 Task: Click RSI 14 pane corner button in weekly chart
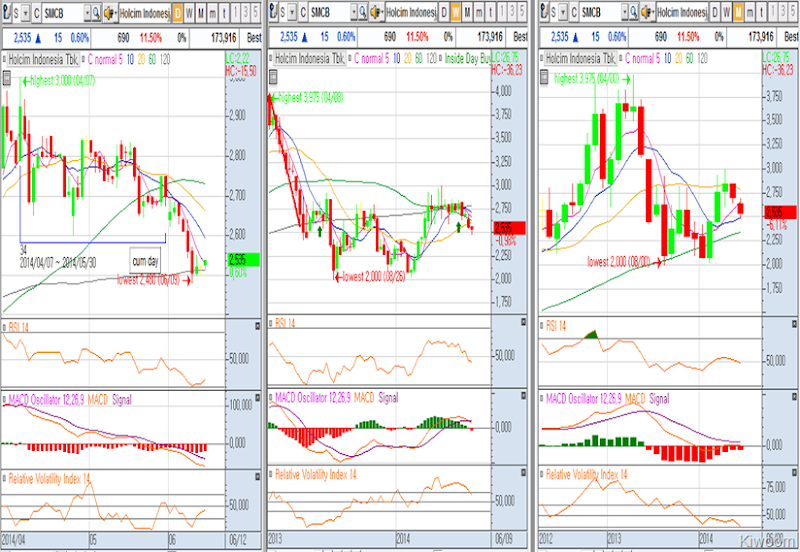[523, 322]
